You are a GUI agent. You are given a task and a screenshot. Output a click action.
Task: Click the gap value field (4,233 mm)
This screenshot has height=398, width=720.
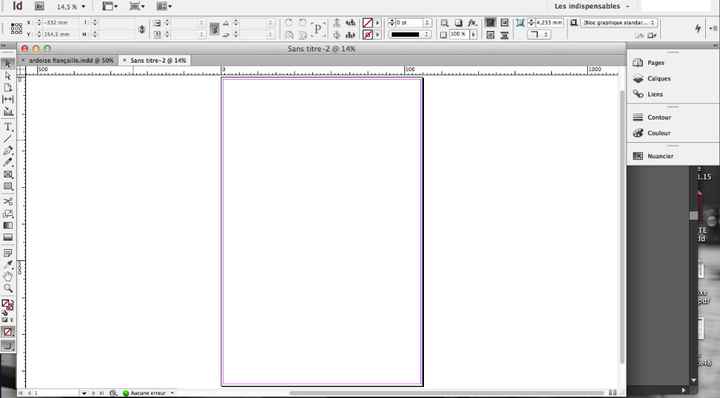coord(549,22)
